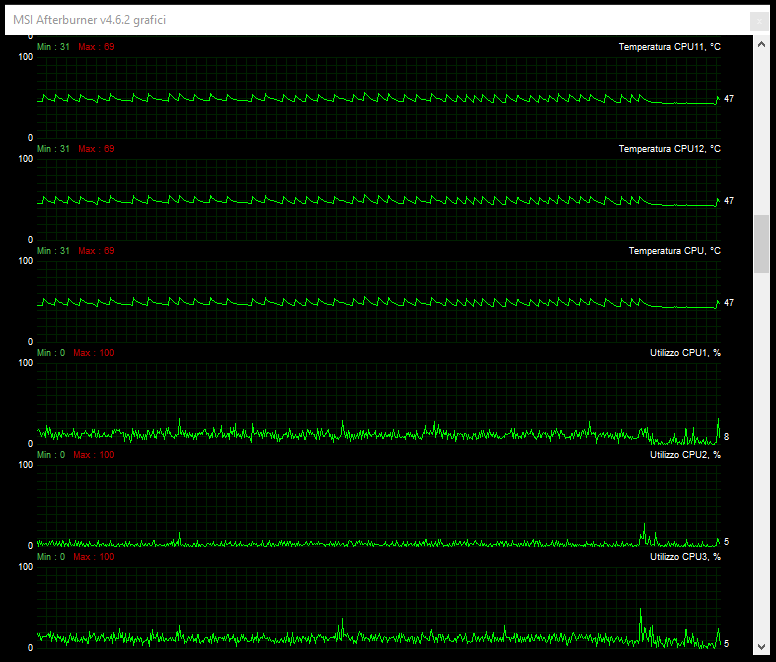The image size is (776, 662).
Task: Select the Utilizzo CPU1 graph label
Action: point(685,353)
